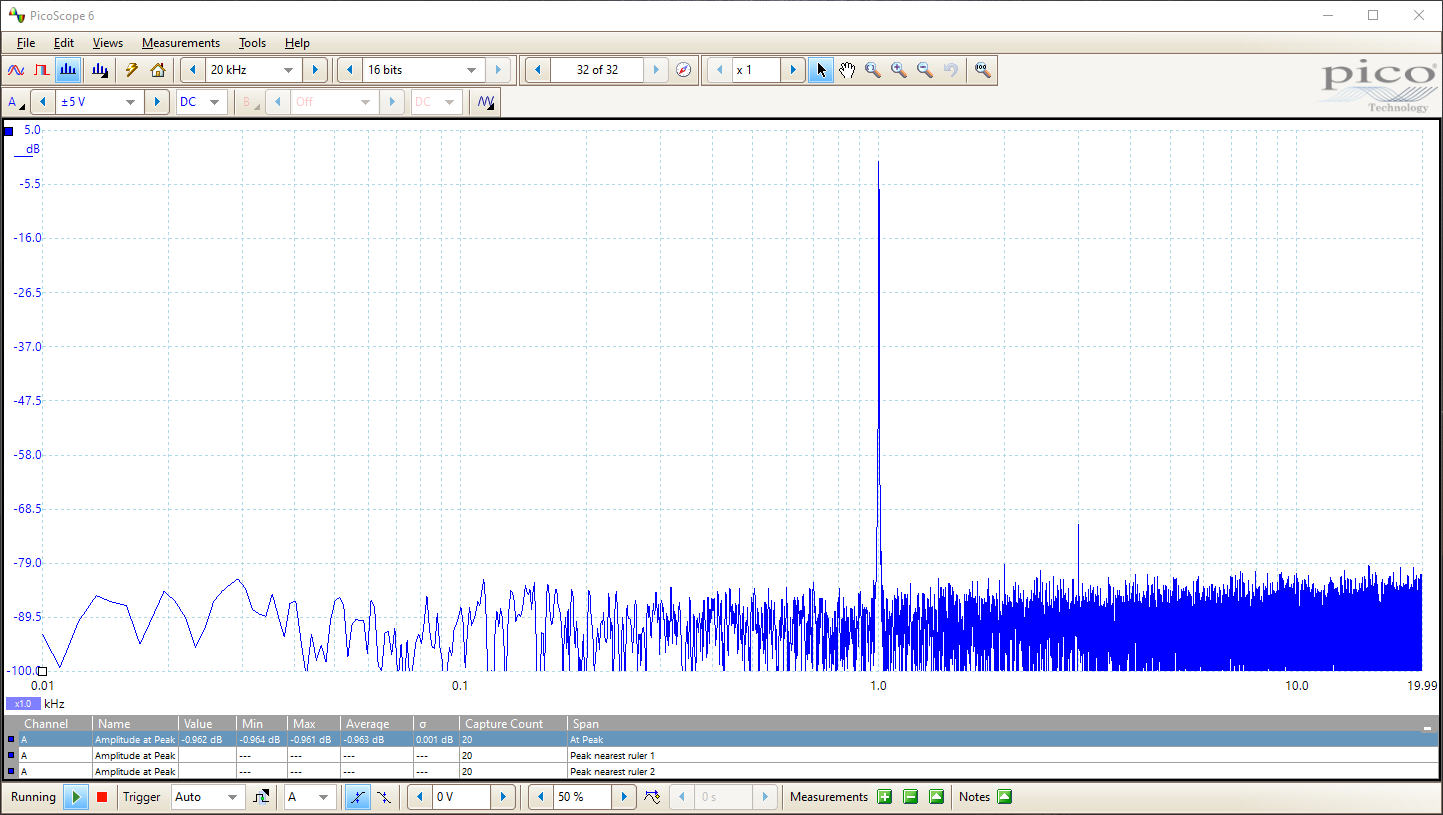Screen dimensions: 1443x815
Task: Open the Buffer Navigator compass icon
Action: click(x=683, y=70)
